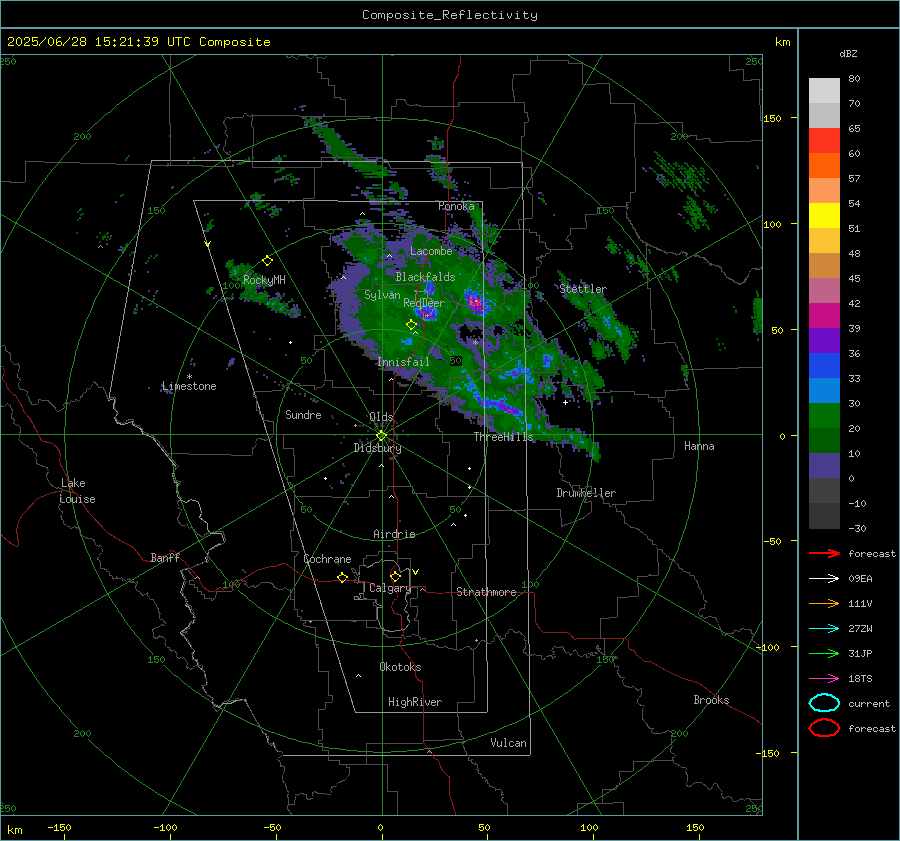
Task: Click the Cochrane label
Action: click(327, 559)
